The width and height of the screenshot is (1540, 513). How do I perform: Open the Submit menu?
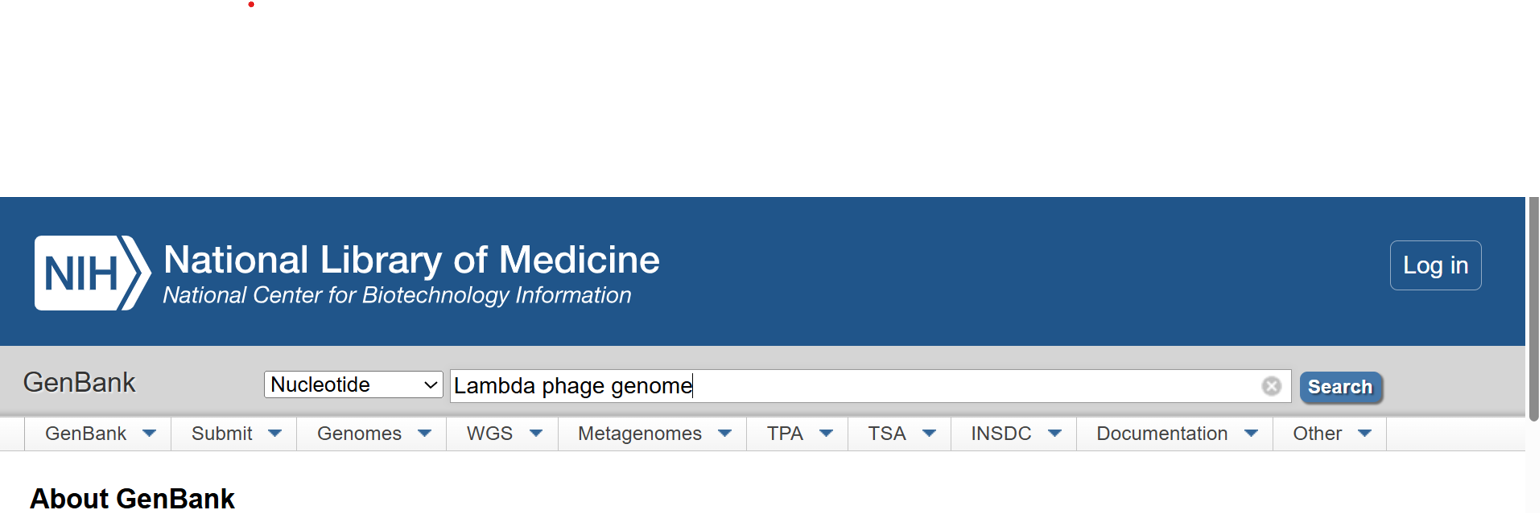[x=222, y=434]
